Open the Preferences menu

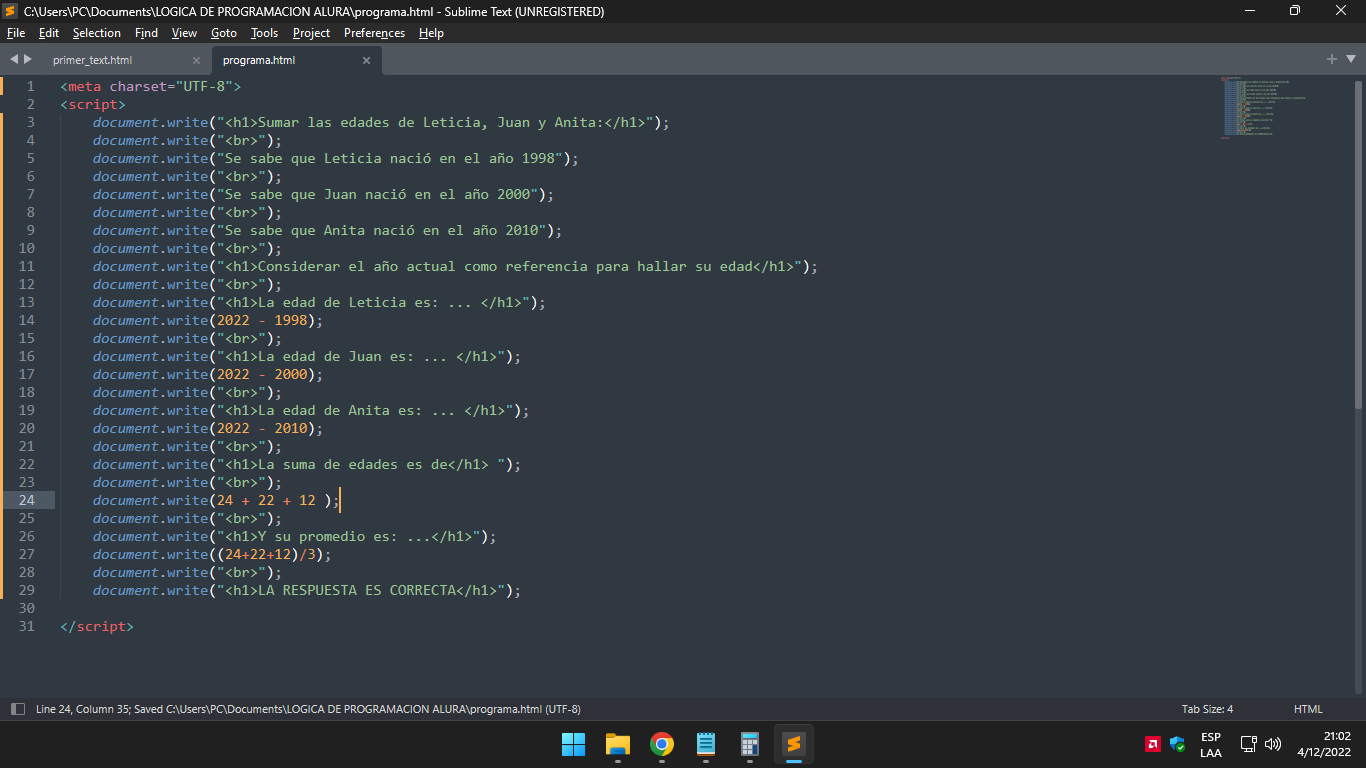point(374,33)
